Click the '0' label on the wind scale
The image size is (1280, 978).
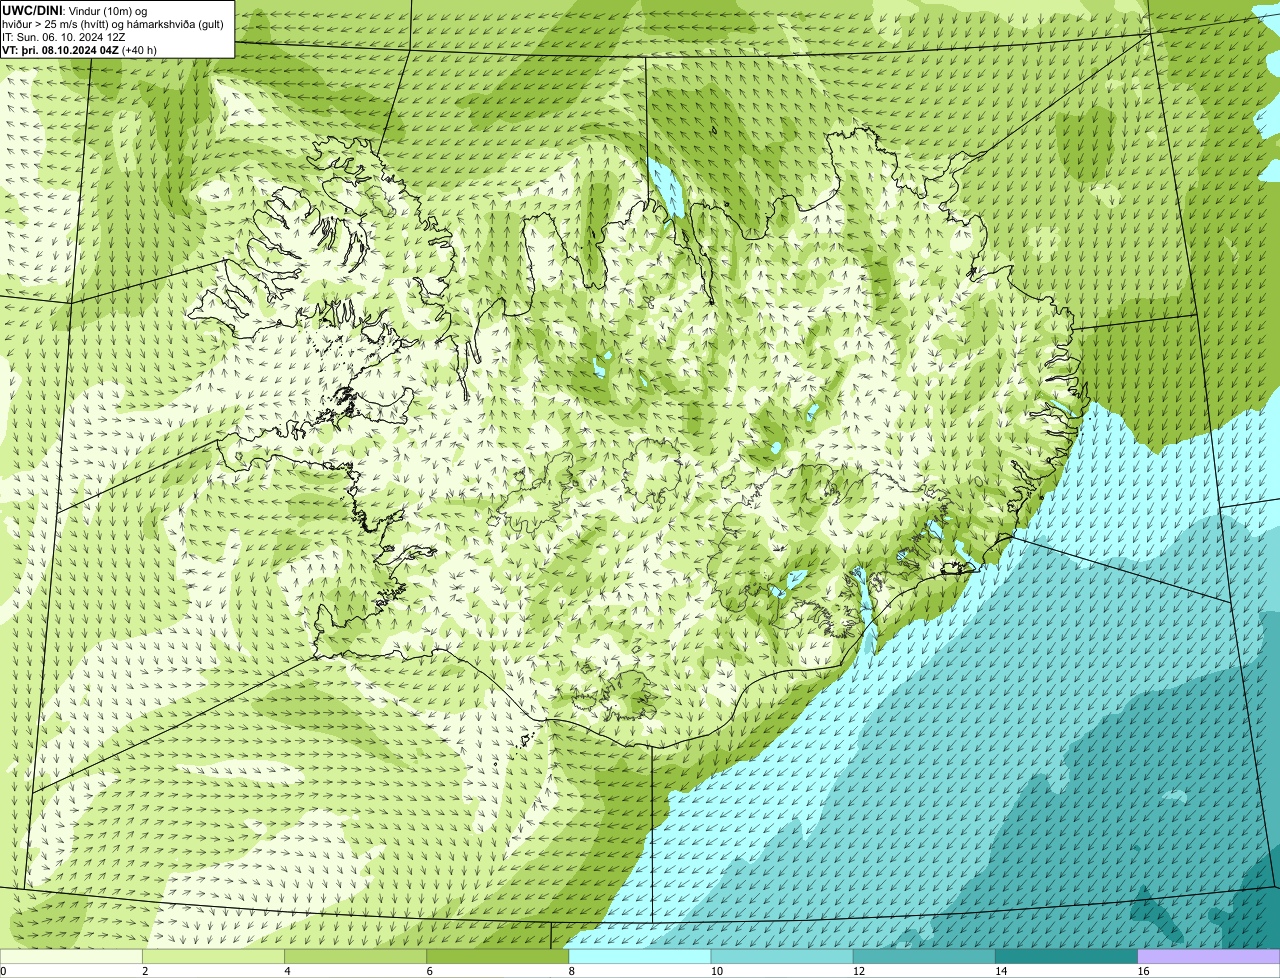(x=3, y=971)
